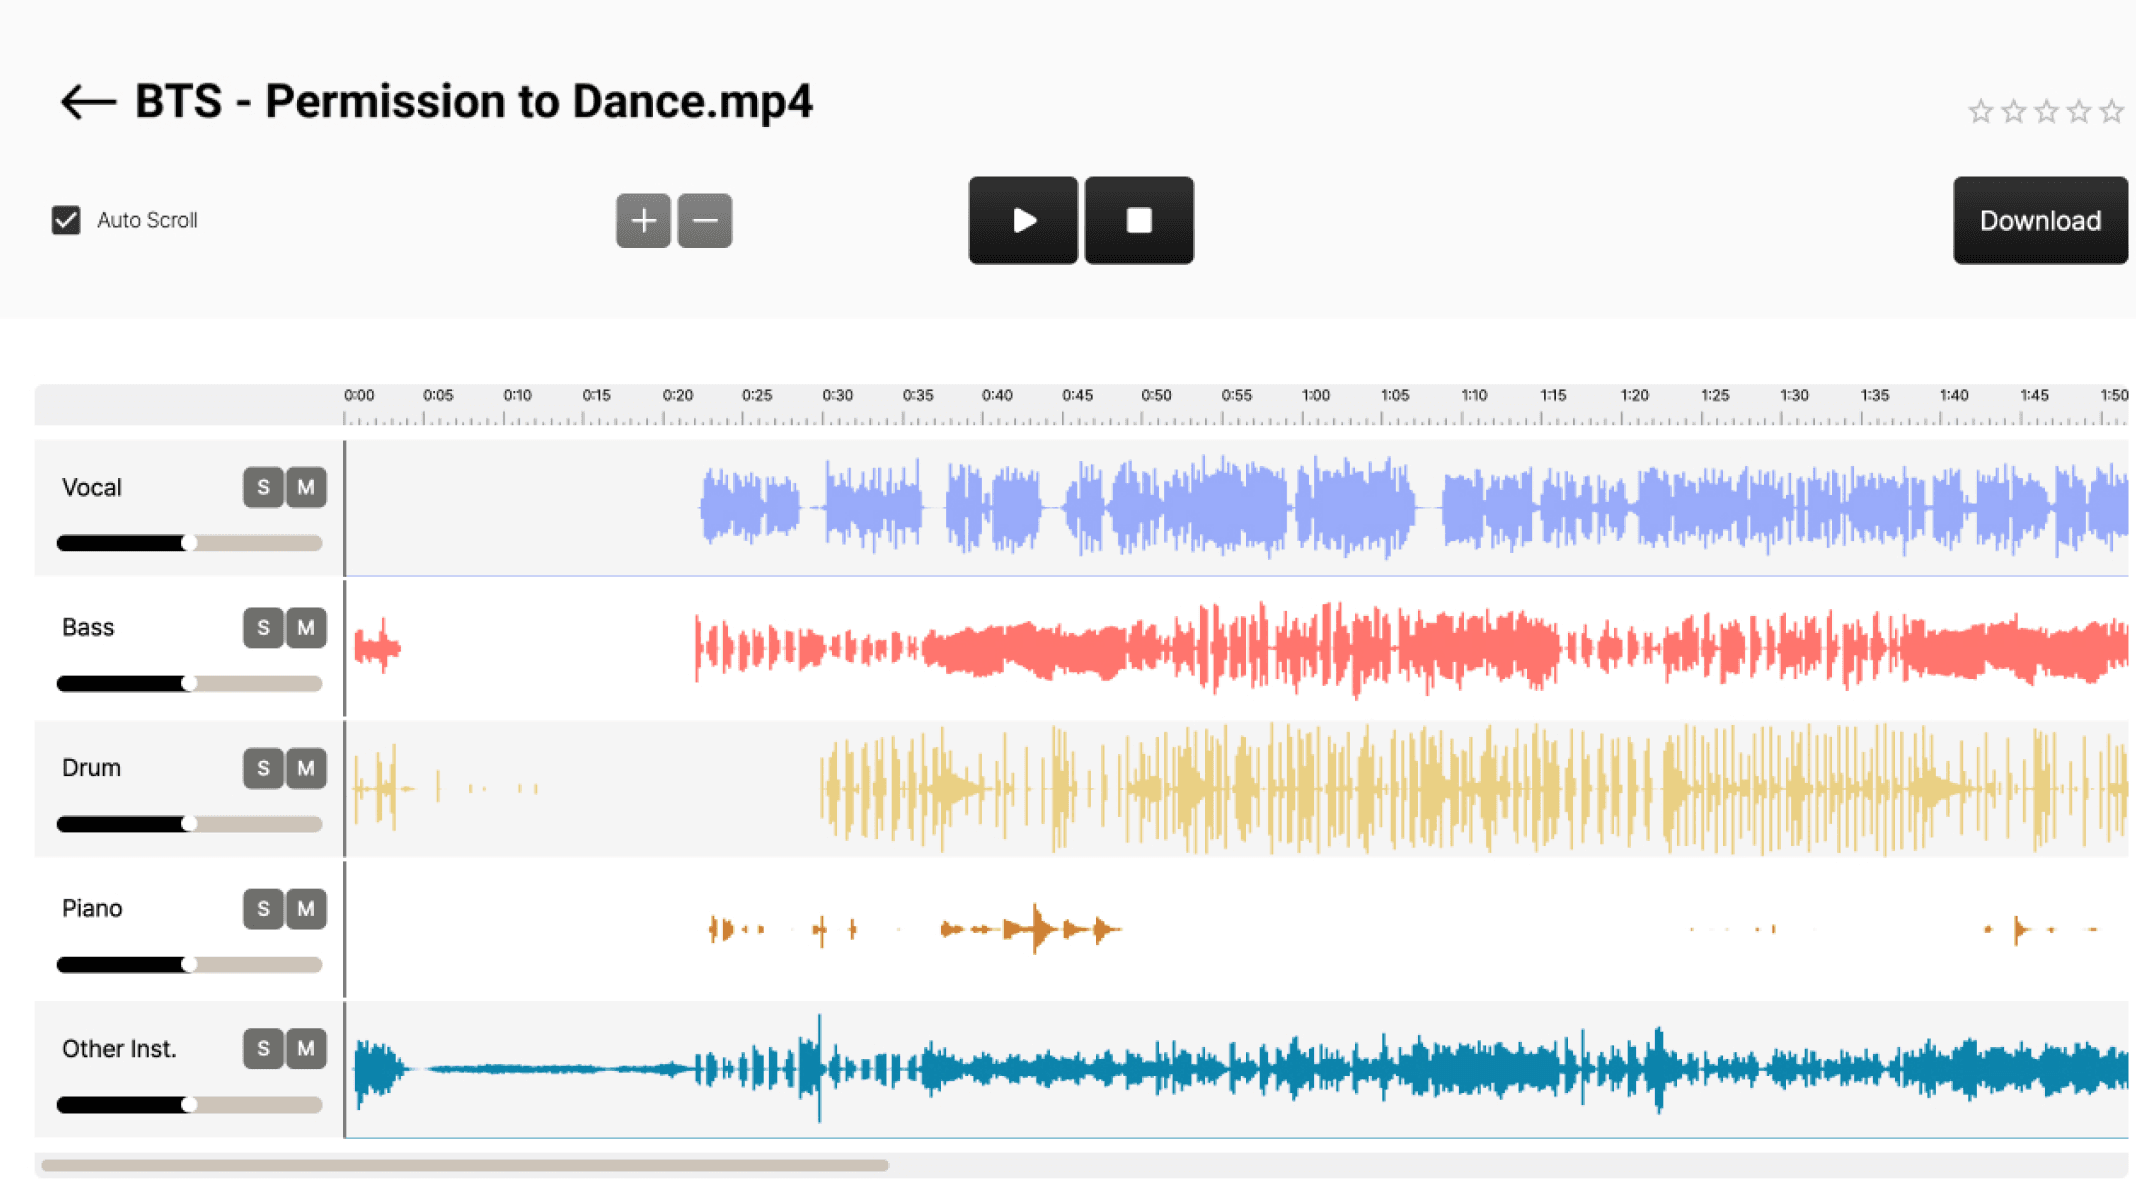
Task: Mute the Drum track
Action: pos(306,768)
